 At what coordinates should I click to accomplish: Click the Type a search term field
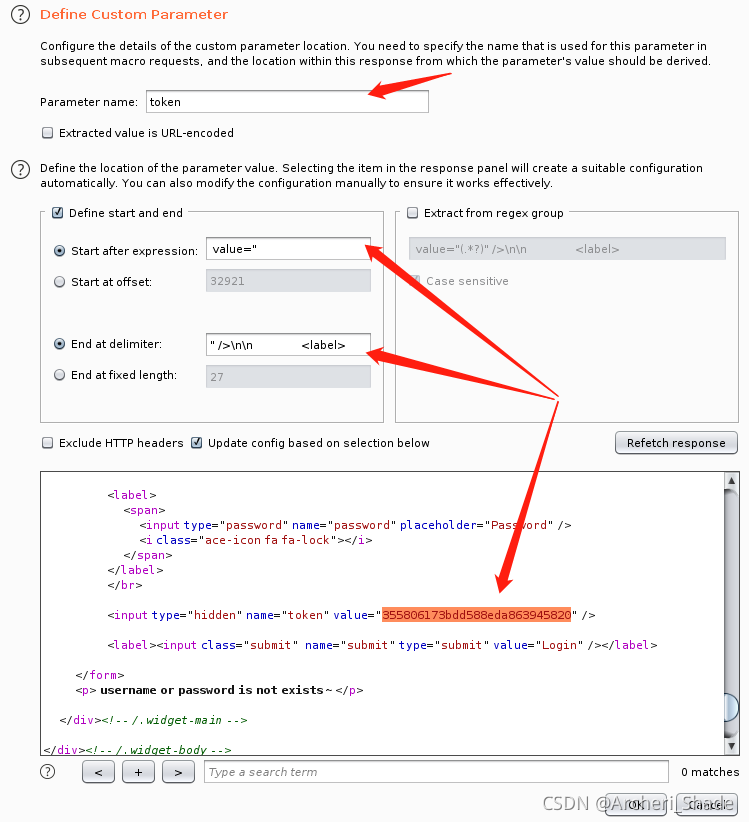pyautogui.click(x=436, y=772)
